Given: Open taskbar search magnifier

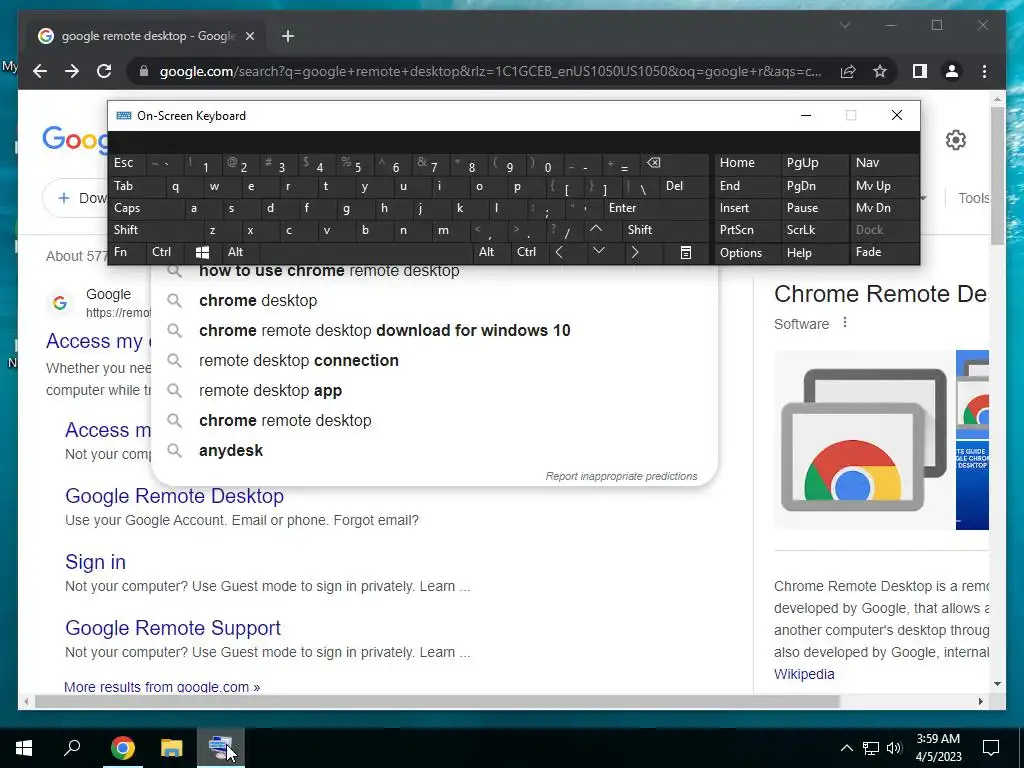Looking at the screenshot, I should coord(72,748).
